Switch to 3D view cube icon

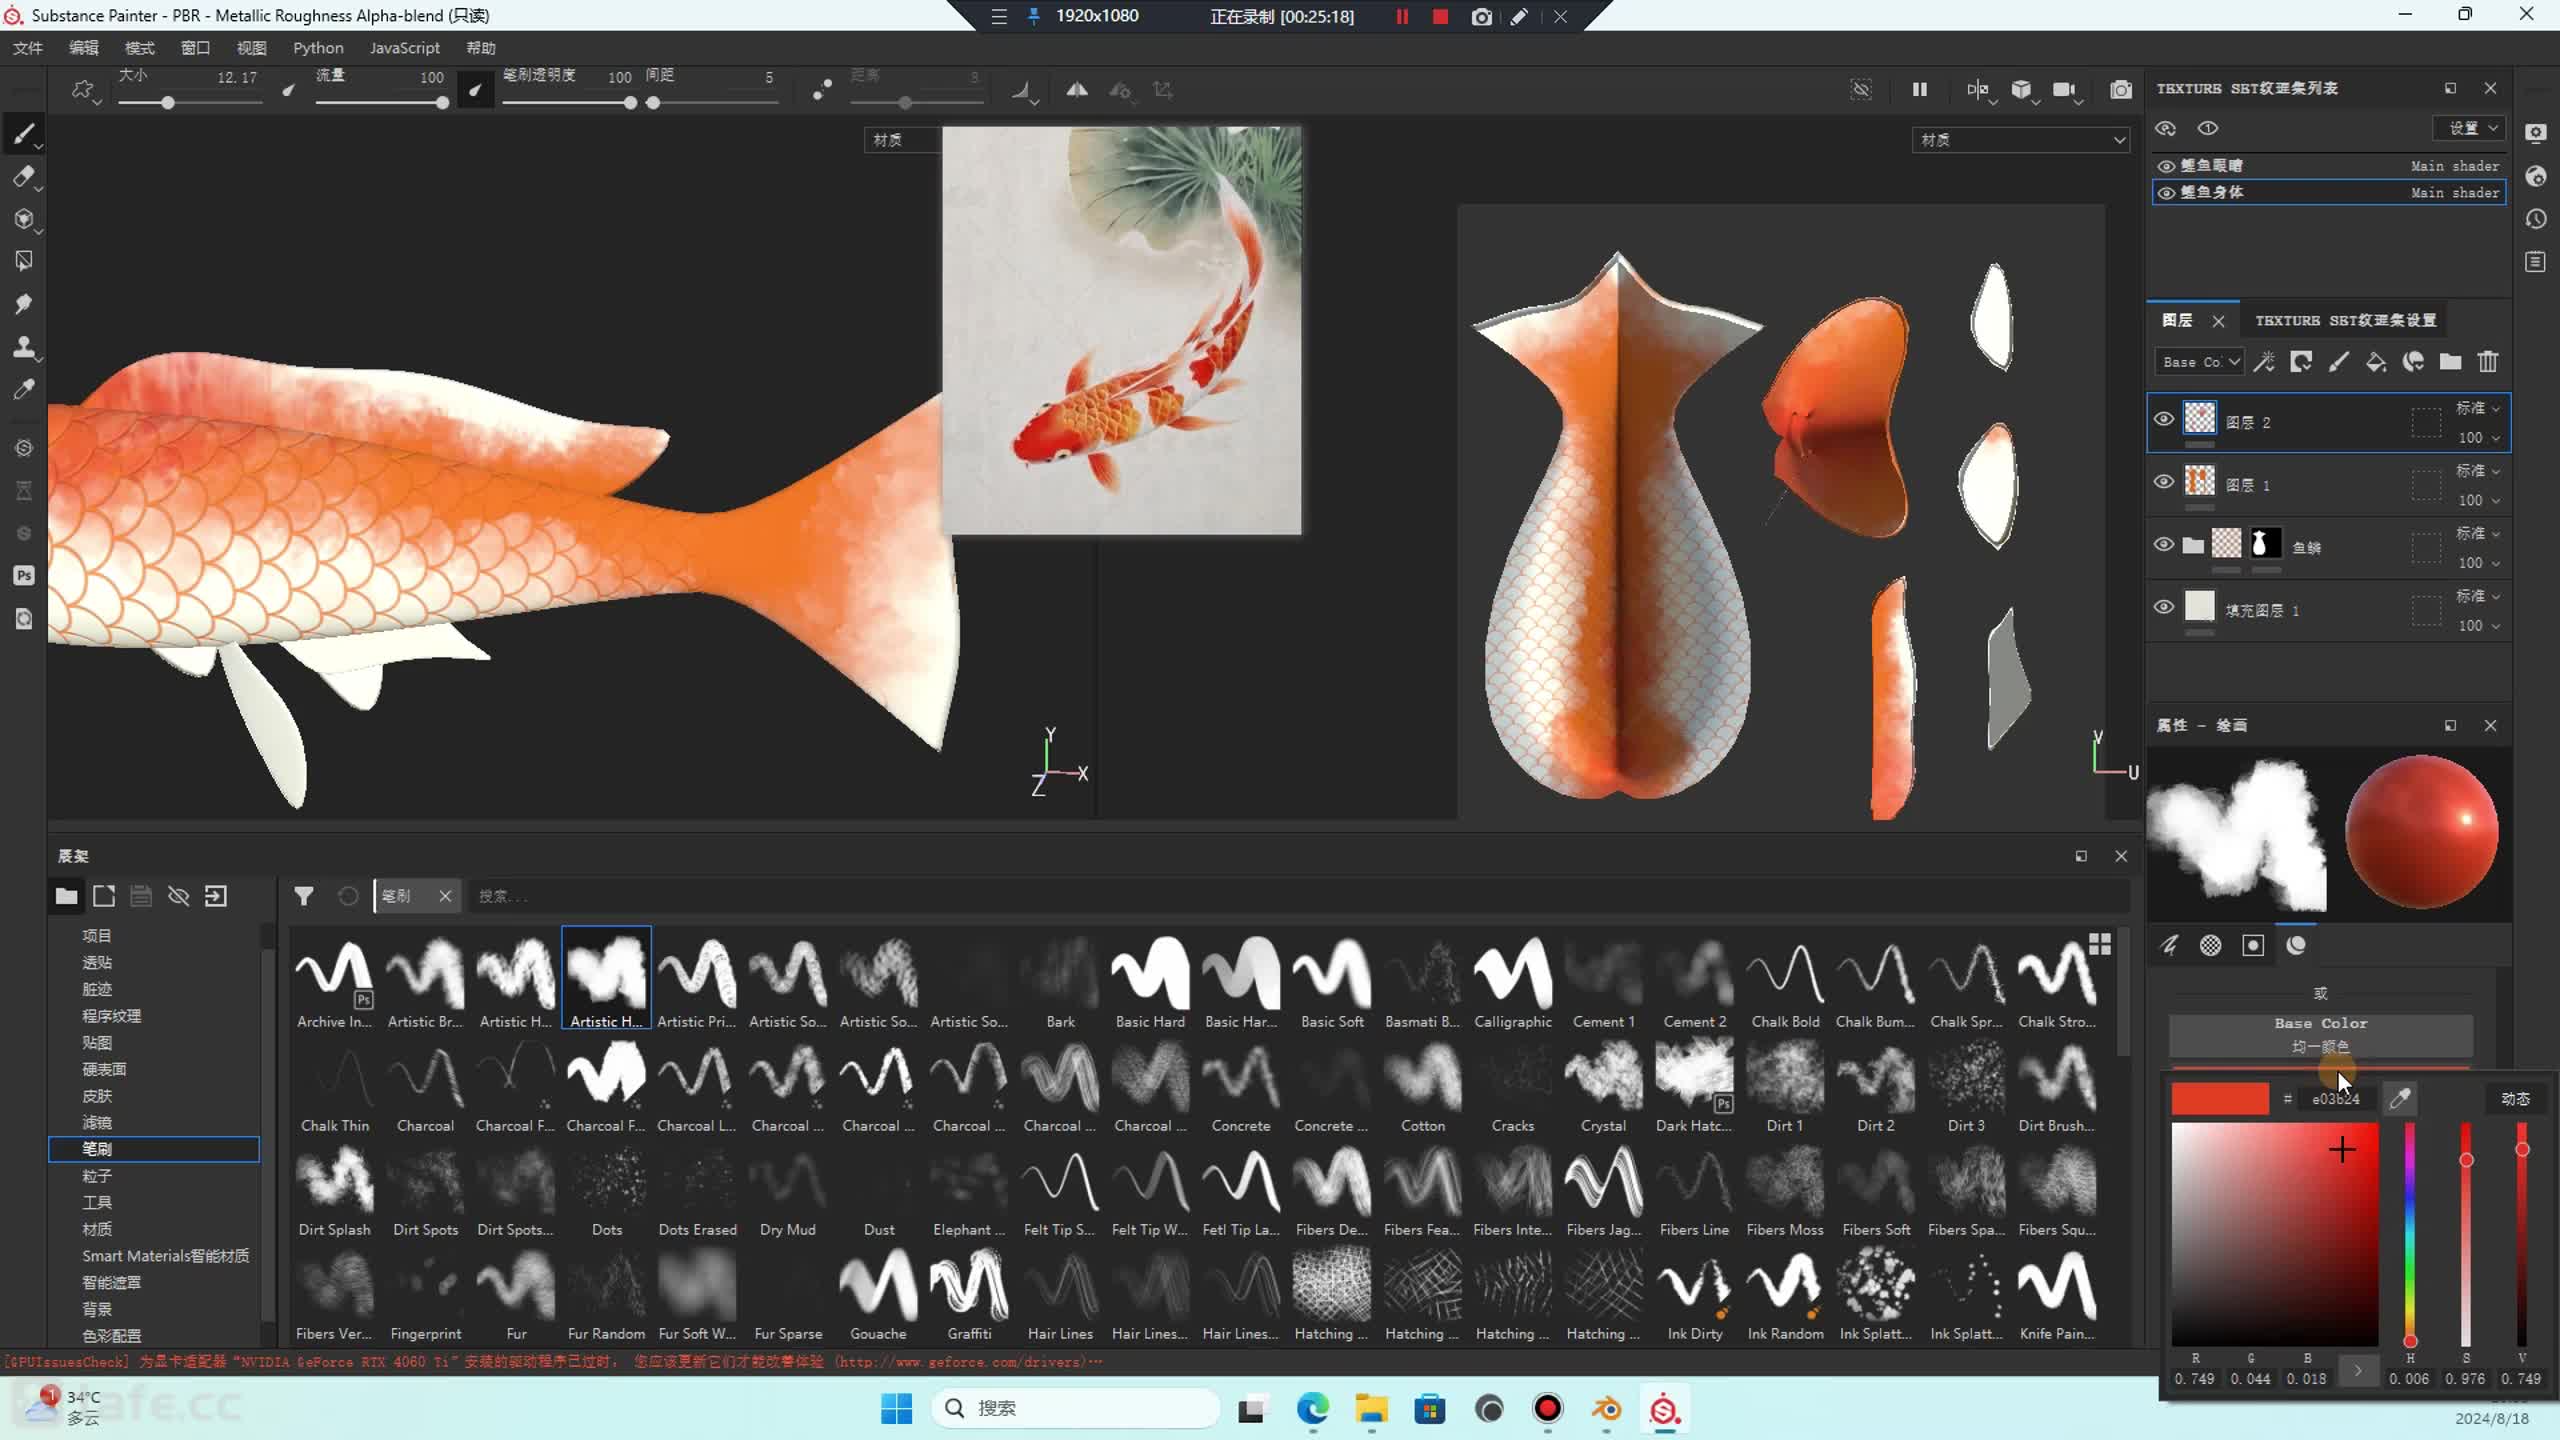[2021, 90]
